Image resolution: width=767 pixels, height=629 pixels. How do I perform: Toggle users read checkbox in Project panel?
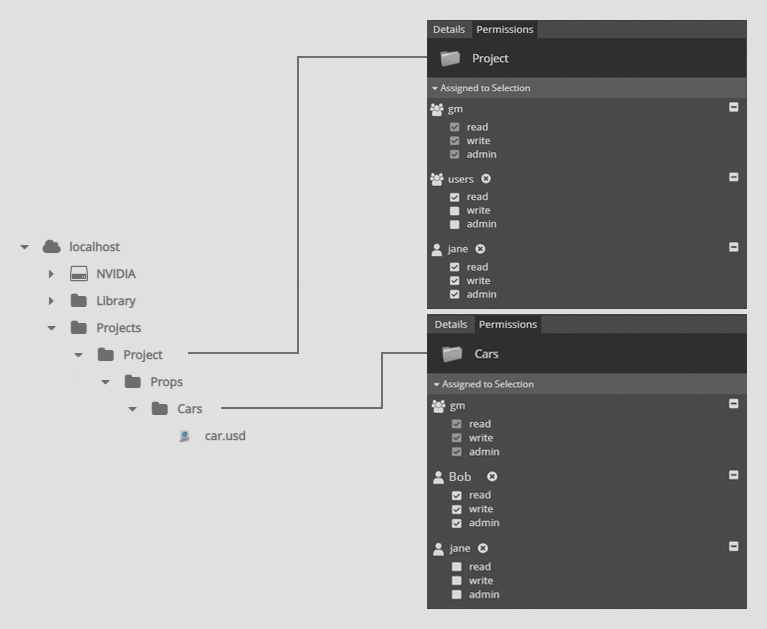point(454,197)
